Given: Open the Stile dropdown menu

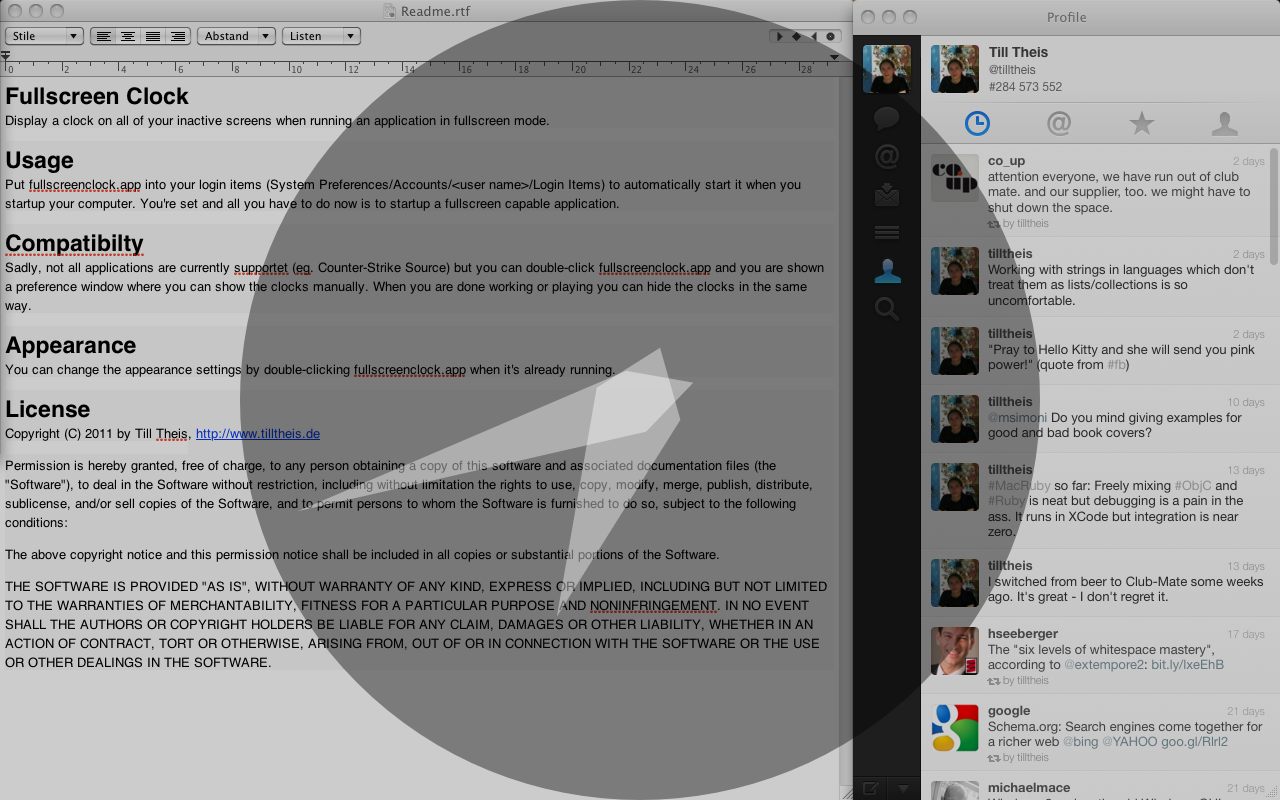Looking at the screenshot, I should [x=43, y=35].
